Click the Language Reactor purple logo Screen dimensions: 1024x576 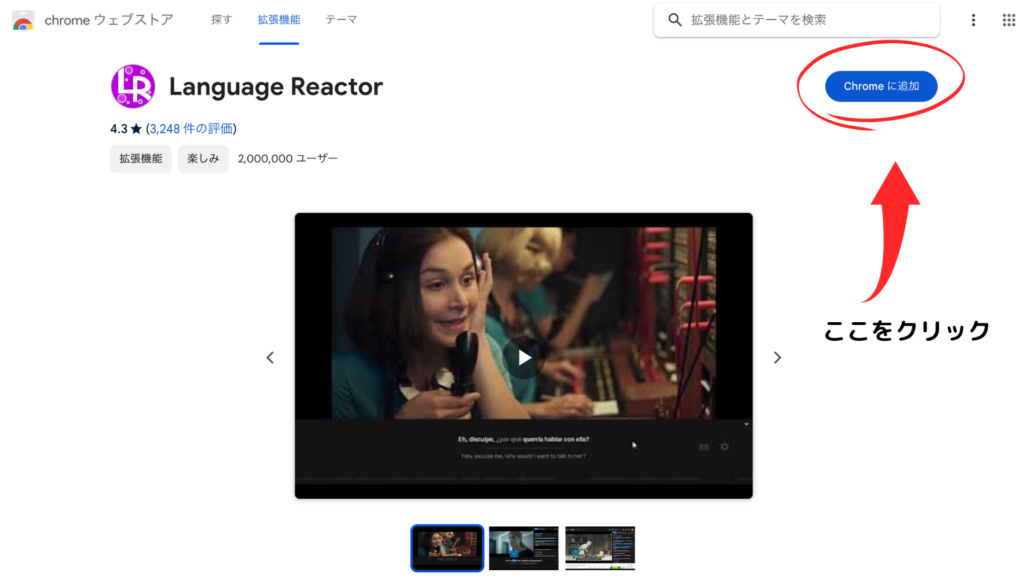(x=133, y=86)
